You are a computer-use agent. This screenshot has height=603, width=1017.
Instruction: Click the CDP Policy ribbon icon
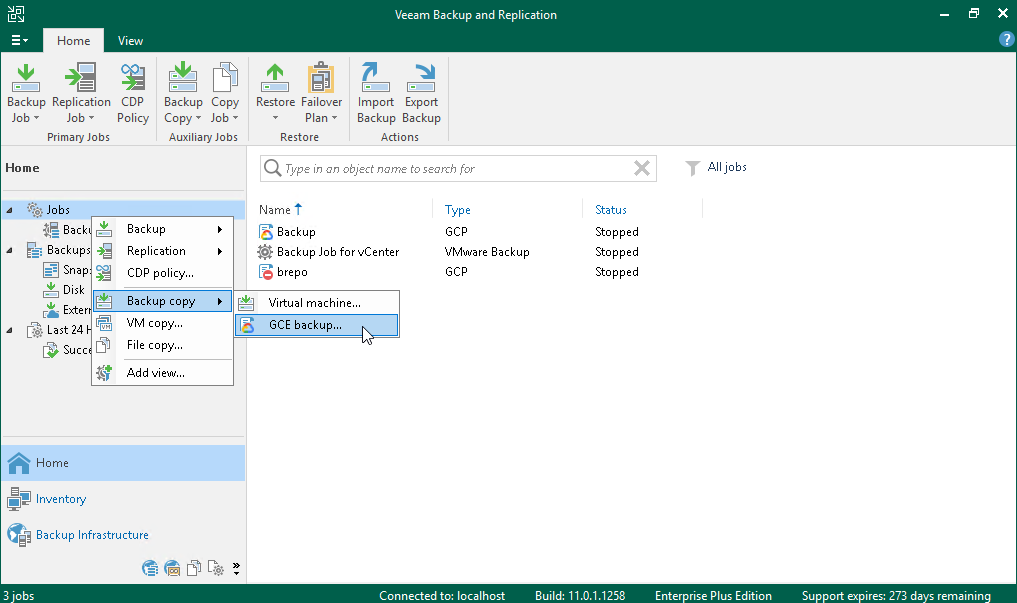click(133, 93)
